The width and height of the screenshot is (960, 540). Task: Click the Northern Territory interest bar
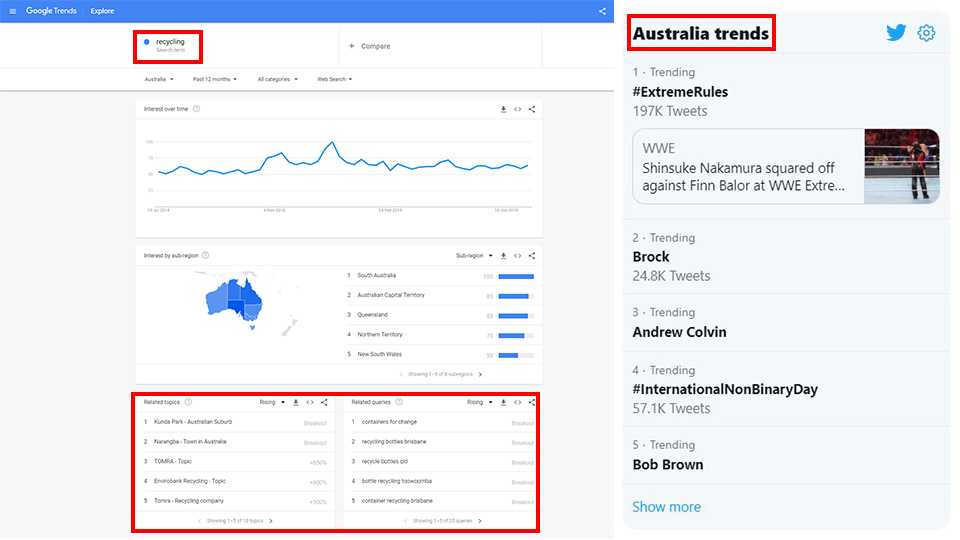(x=516, y=336)
